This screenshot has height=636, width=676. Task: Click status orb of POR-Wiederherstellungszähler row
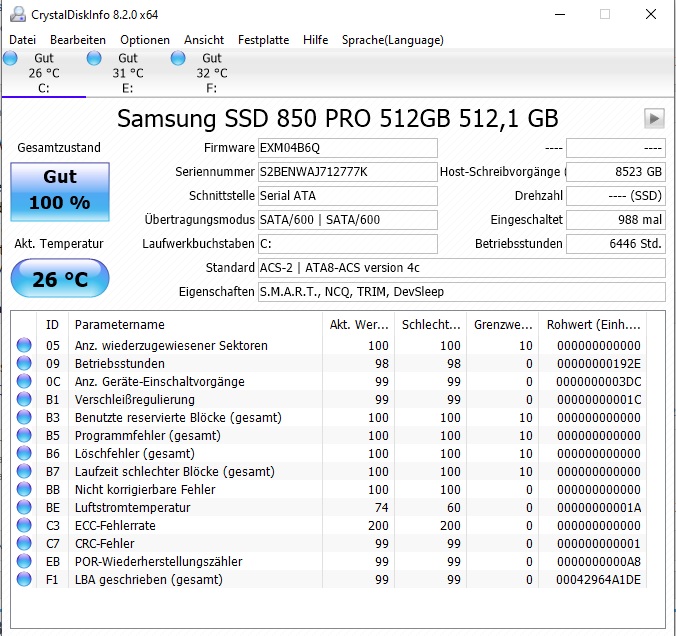24,561
